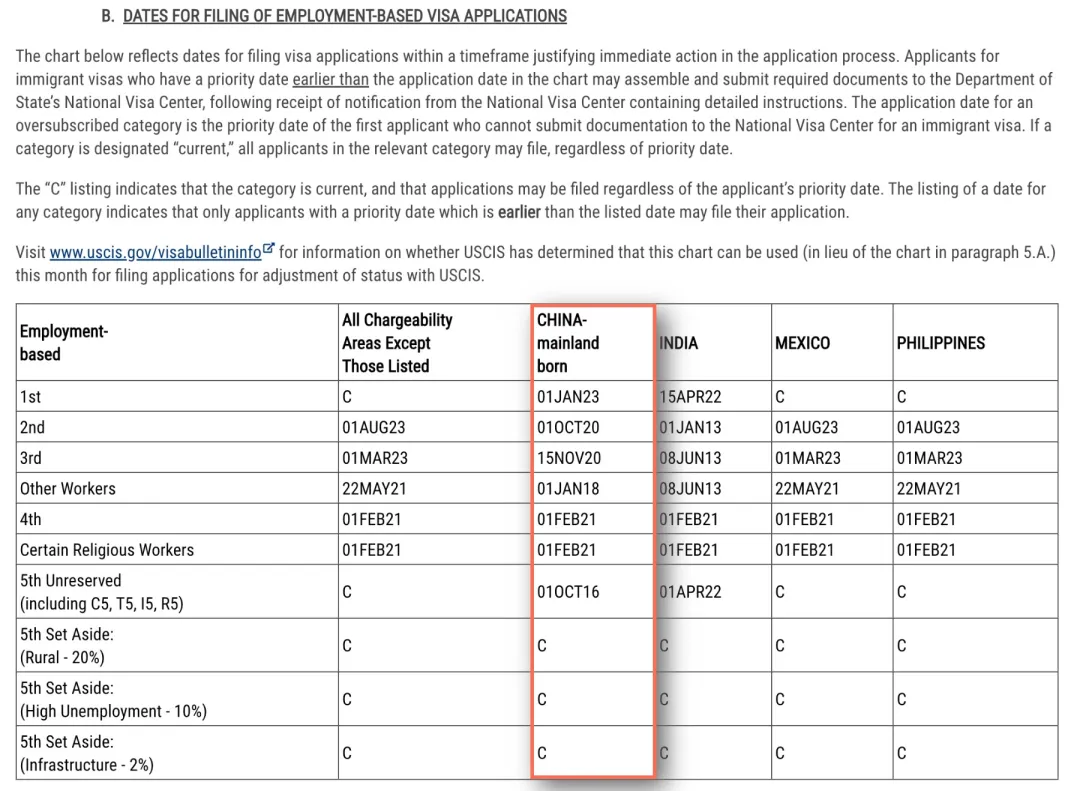
Task: Click the "5th Set Aside: (Rural - 20%)" label
Action: pyautogui.click(x=67, y=646)
